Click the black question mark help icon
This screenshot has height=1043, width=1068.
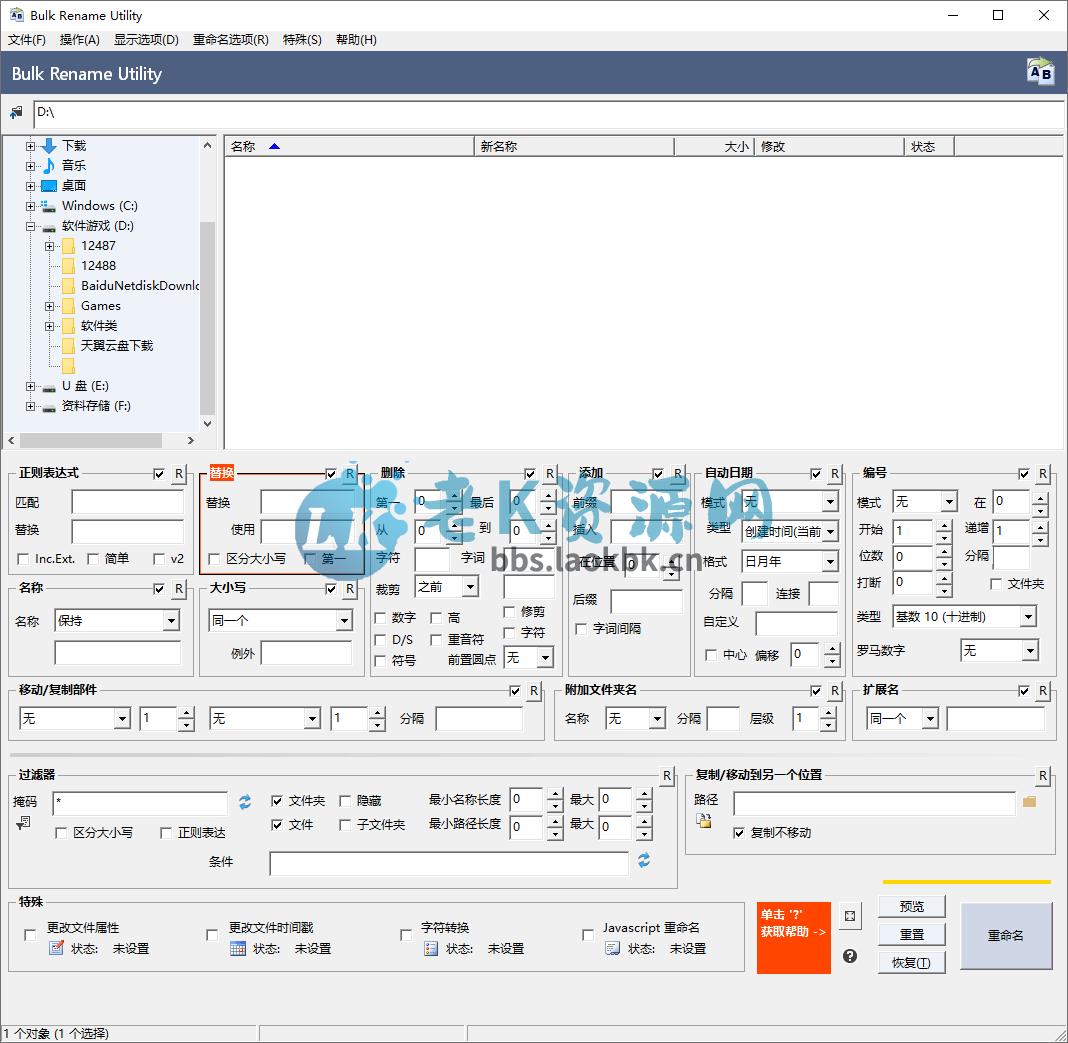(x=849, y=956)
